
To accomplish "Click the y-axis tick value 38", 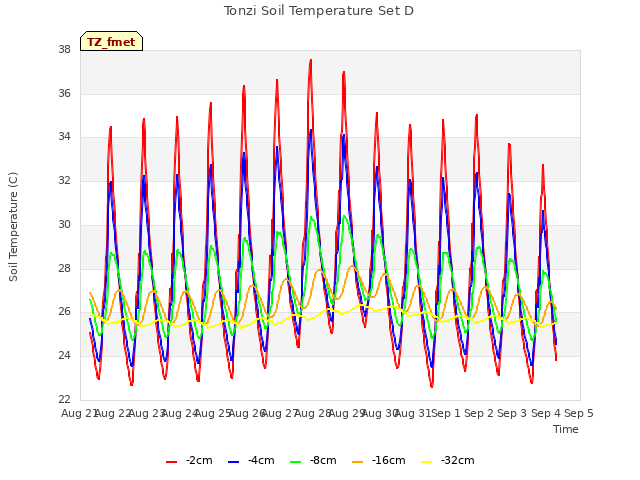I will pos(64,49).
